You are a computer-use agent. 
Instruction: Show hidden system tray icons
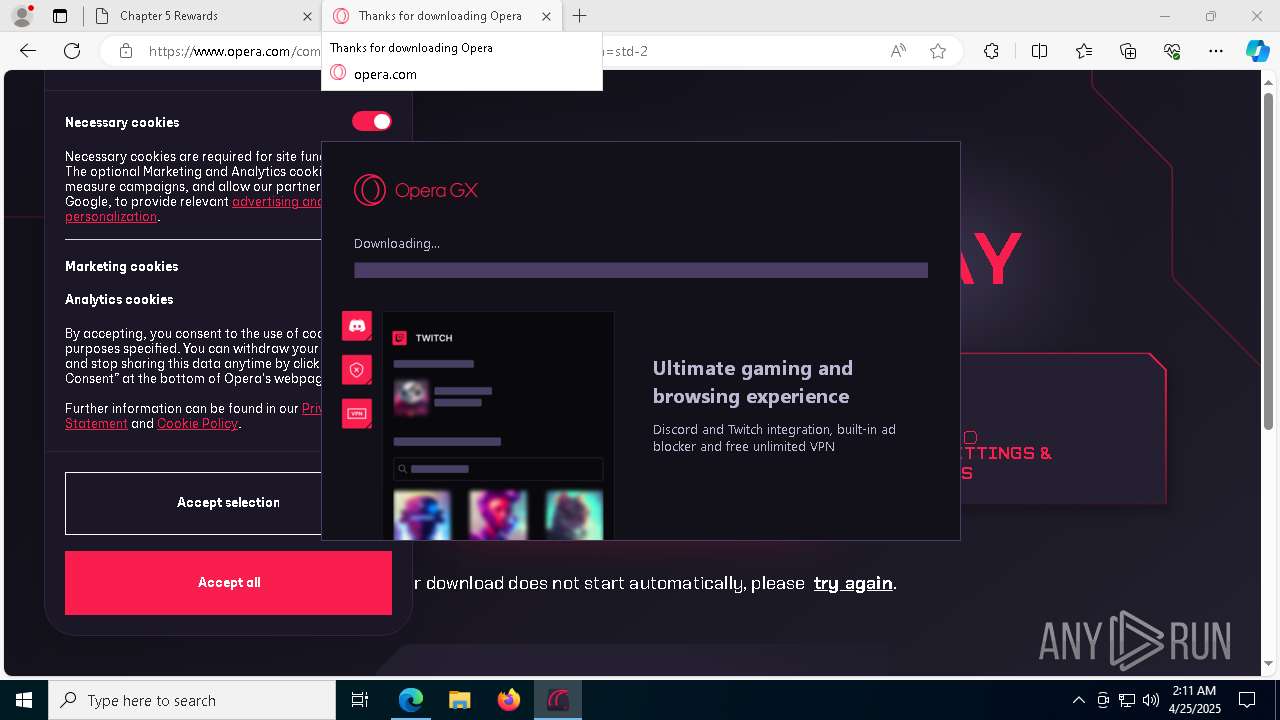point(1078,700)
